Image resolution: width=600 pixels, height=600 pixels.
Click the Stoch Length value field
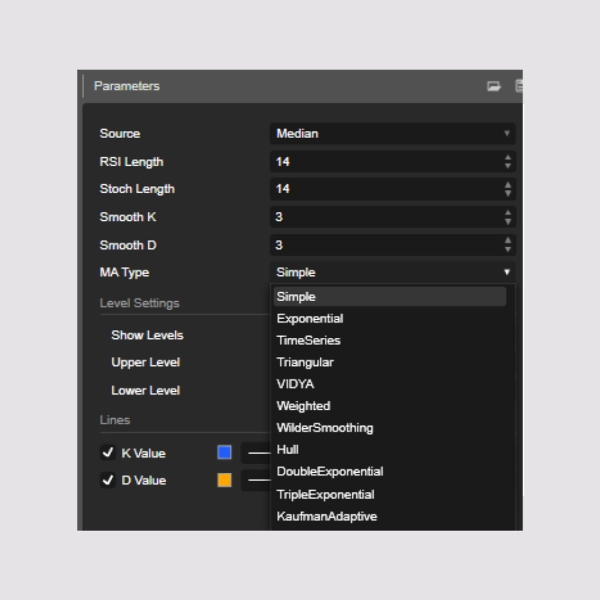(385, 189)
